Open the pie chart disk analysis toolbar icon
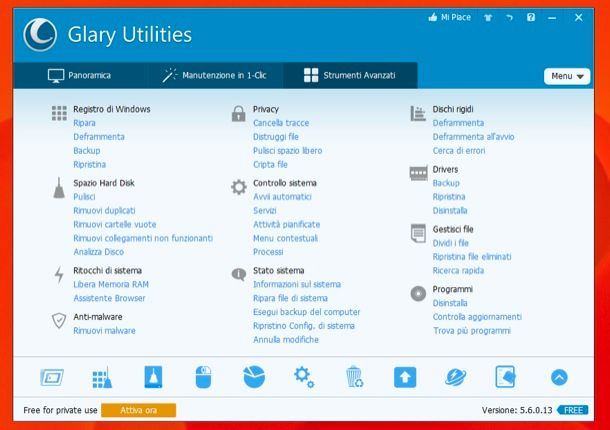610x430 pixels. tap(254, 377)
